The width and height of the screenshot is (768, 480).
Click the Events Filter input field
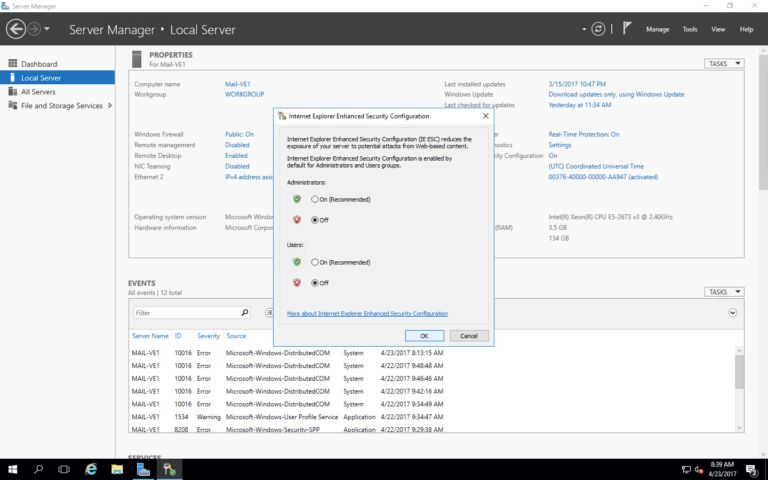pyautogui.click(x=187, y=312)
